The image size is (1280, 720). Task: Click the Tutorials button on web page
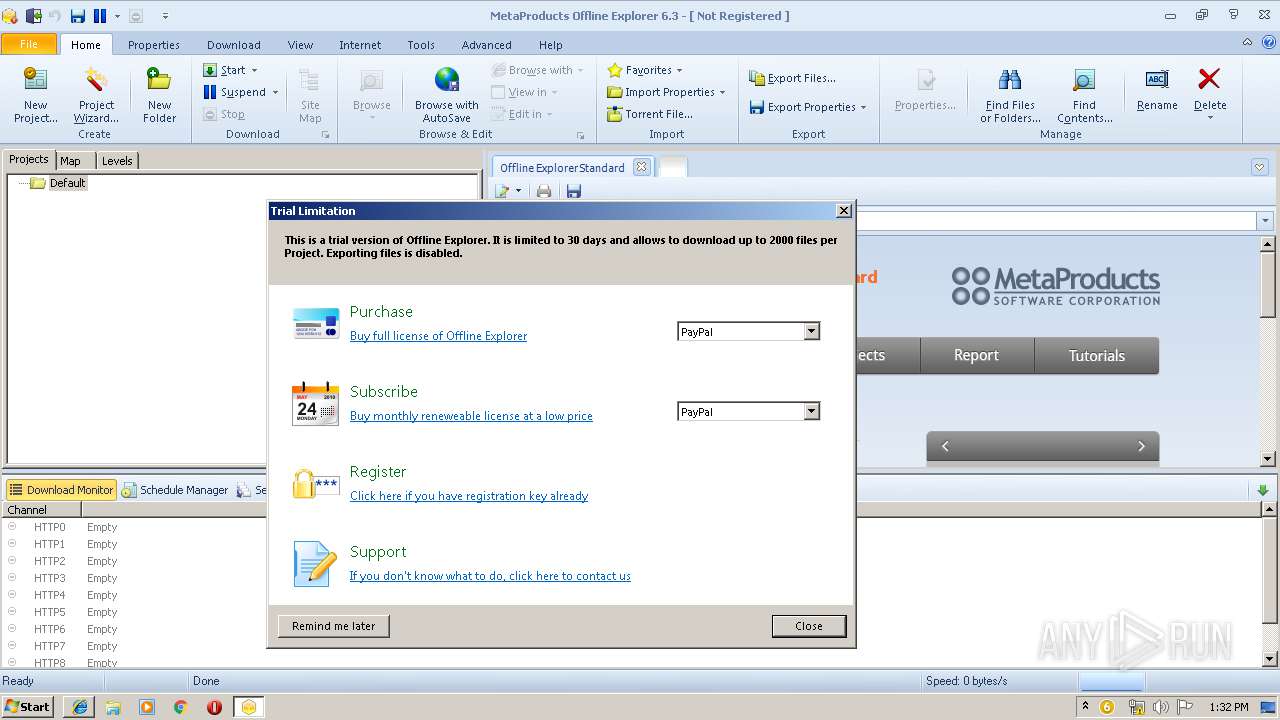(x=1097, y=356)
